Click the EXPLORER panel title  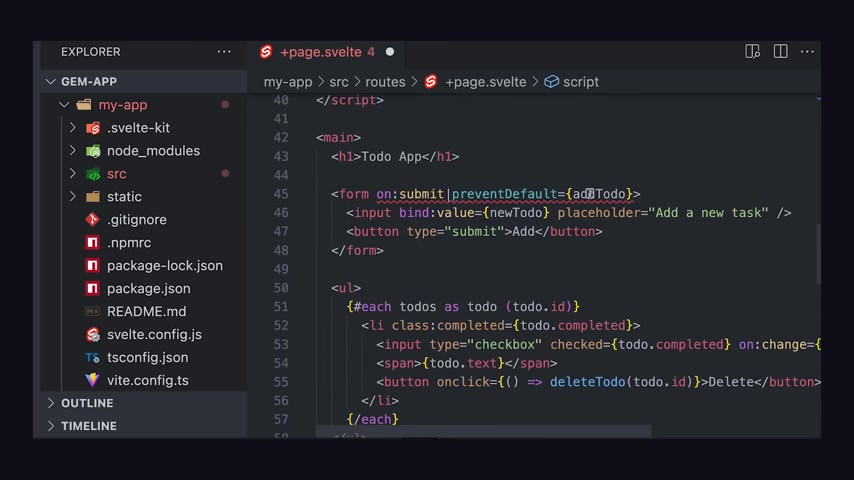click(x=90, y=52)
